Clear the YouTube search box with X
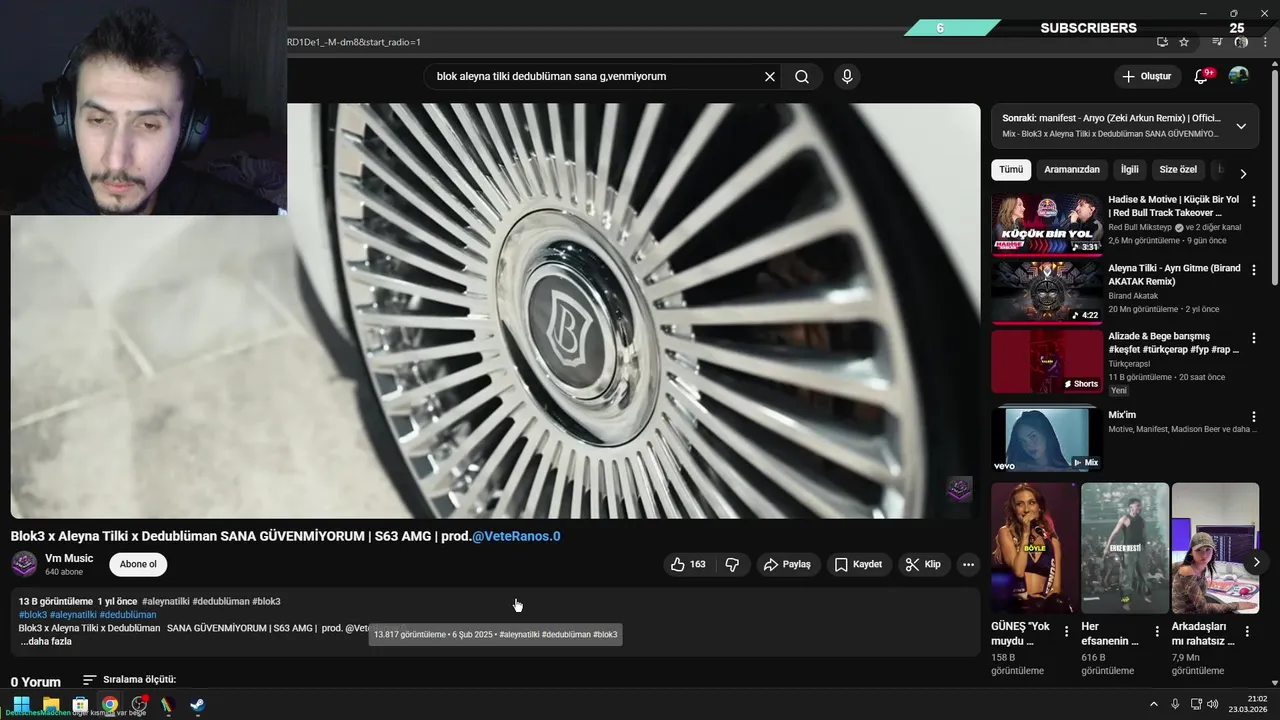 pos(770,77)
